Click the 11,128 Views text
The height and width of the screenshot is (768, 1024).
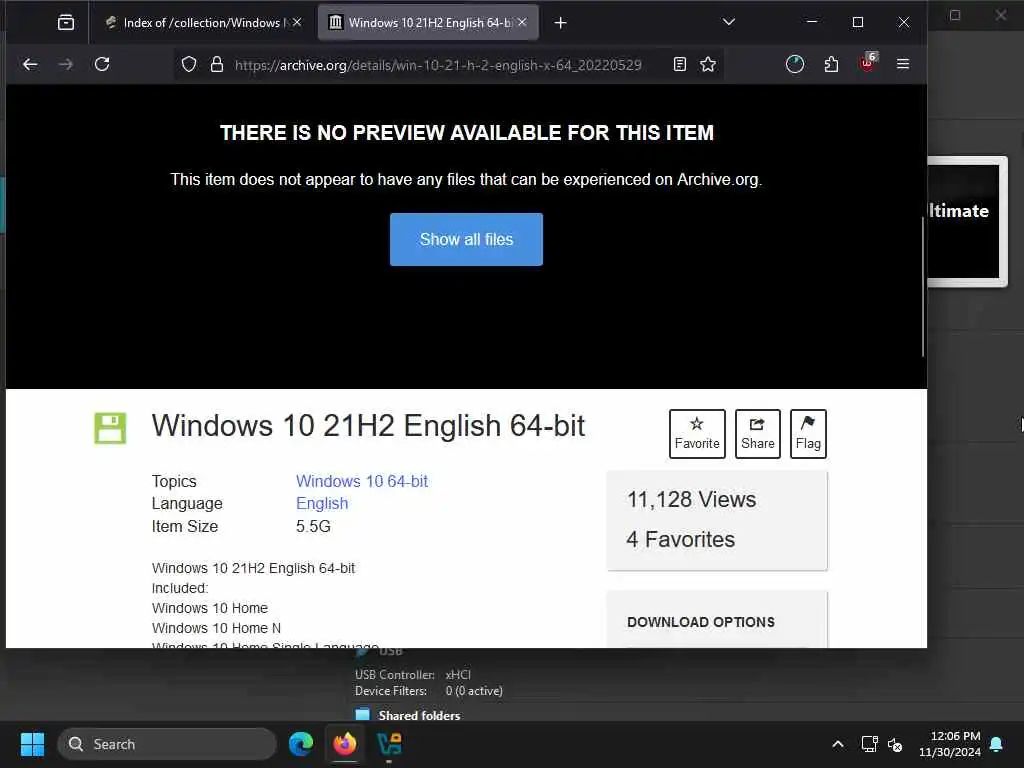[x=692, y=500]
